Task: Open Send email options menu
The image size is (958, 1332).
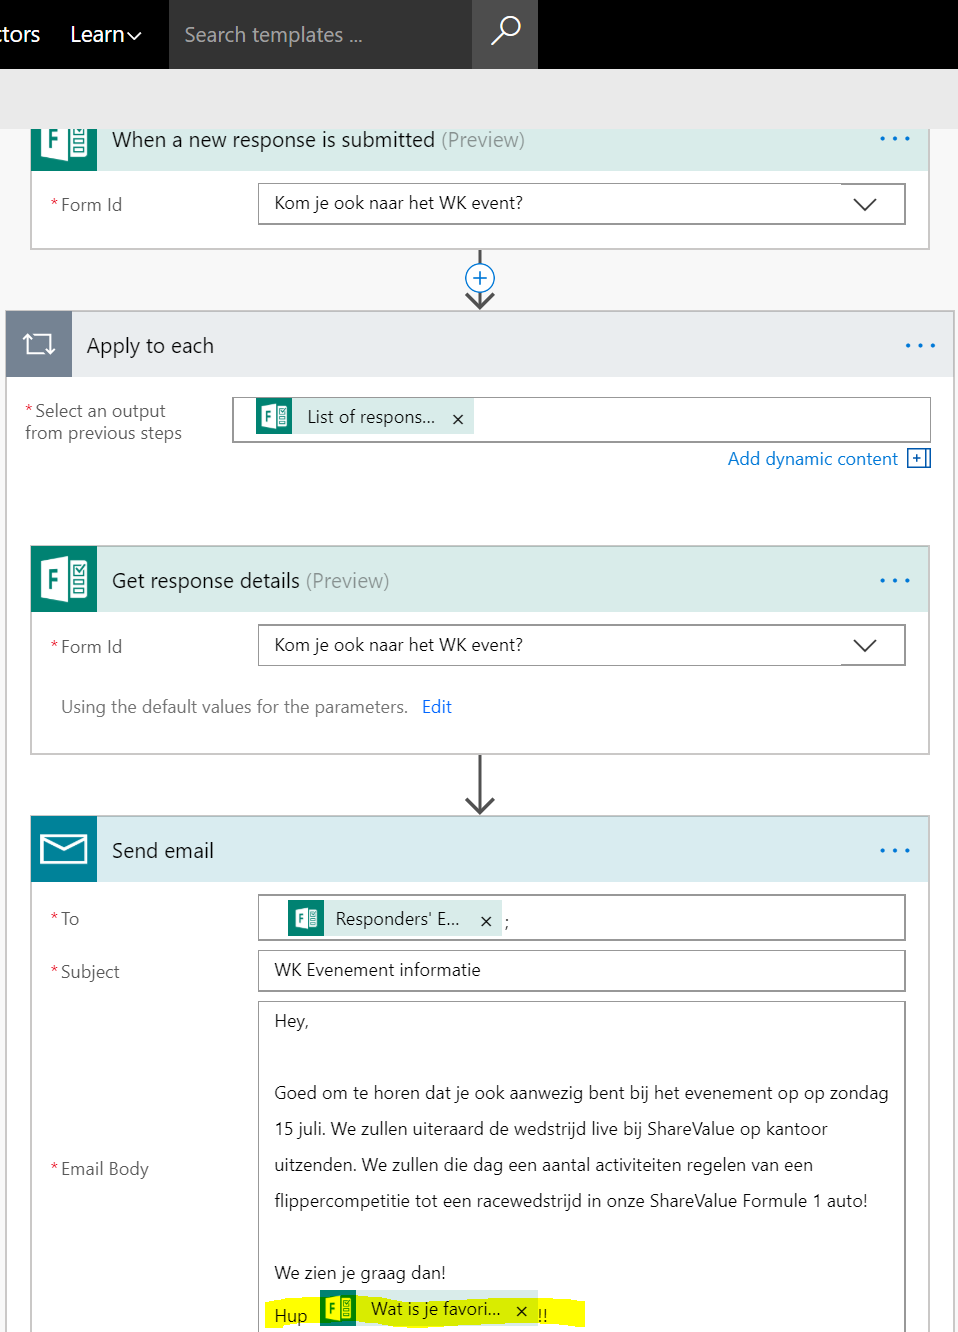Action: pyautogui.click(x=895, y=851)
